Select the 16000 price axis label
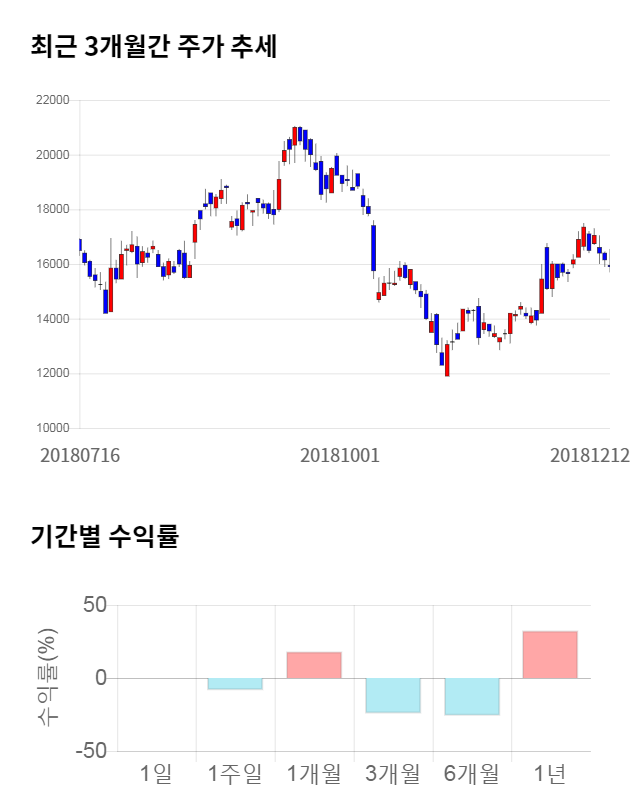Viewport: 640px width, 810px height. [52, 264]
